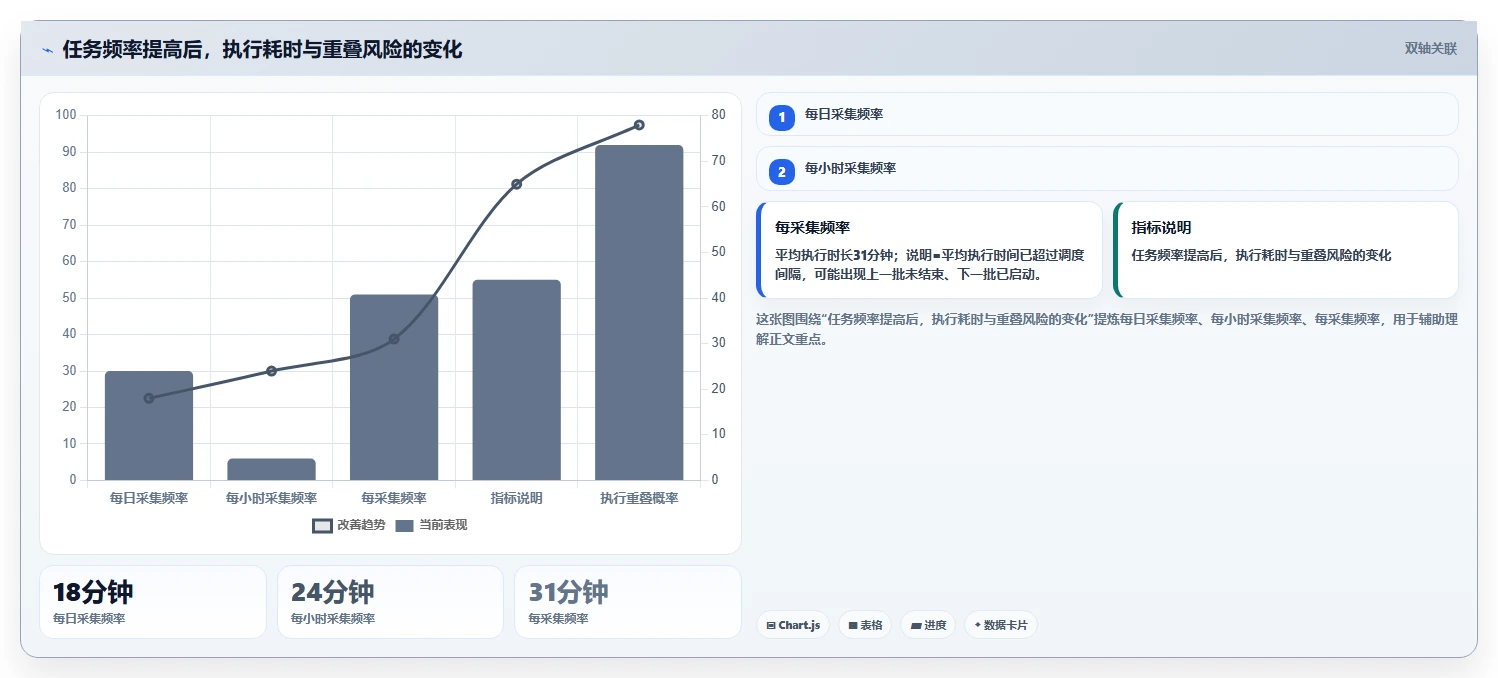This screenshot has width=1498, height=678.
Task: Click the Chart.js tag
Action: [793, 625]
